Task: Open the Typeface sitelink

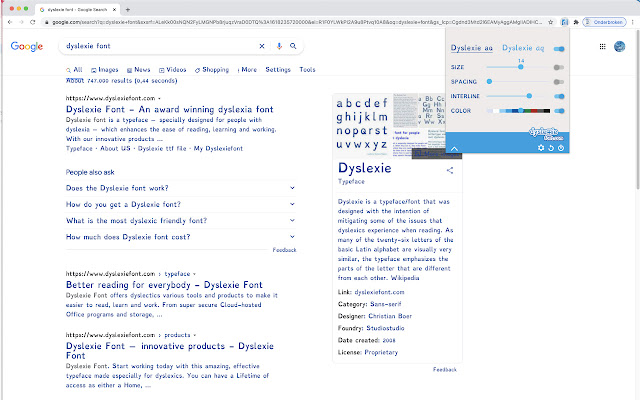Action: click(x=79, y=149)
